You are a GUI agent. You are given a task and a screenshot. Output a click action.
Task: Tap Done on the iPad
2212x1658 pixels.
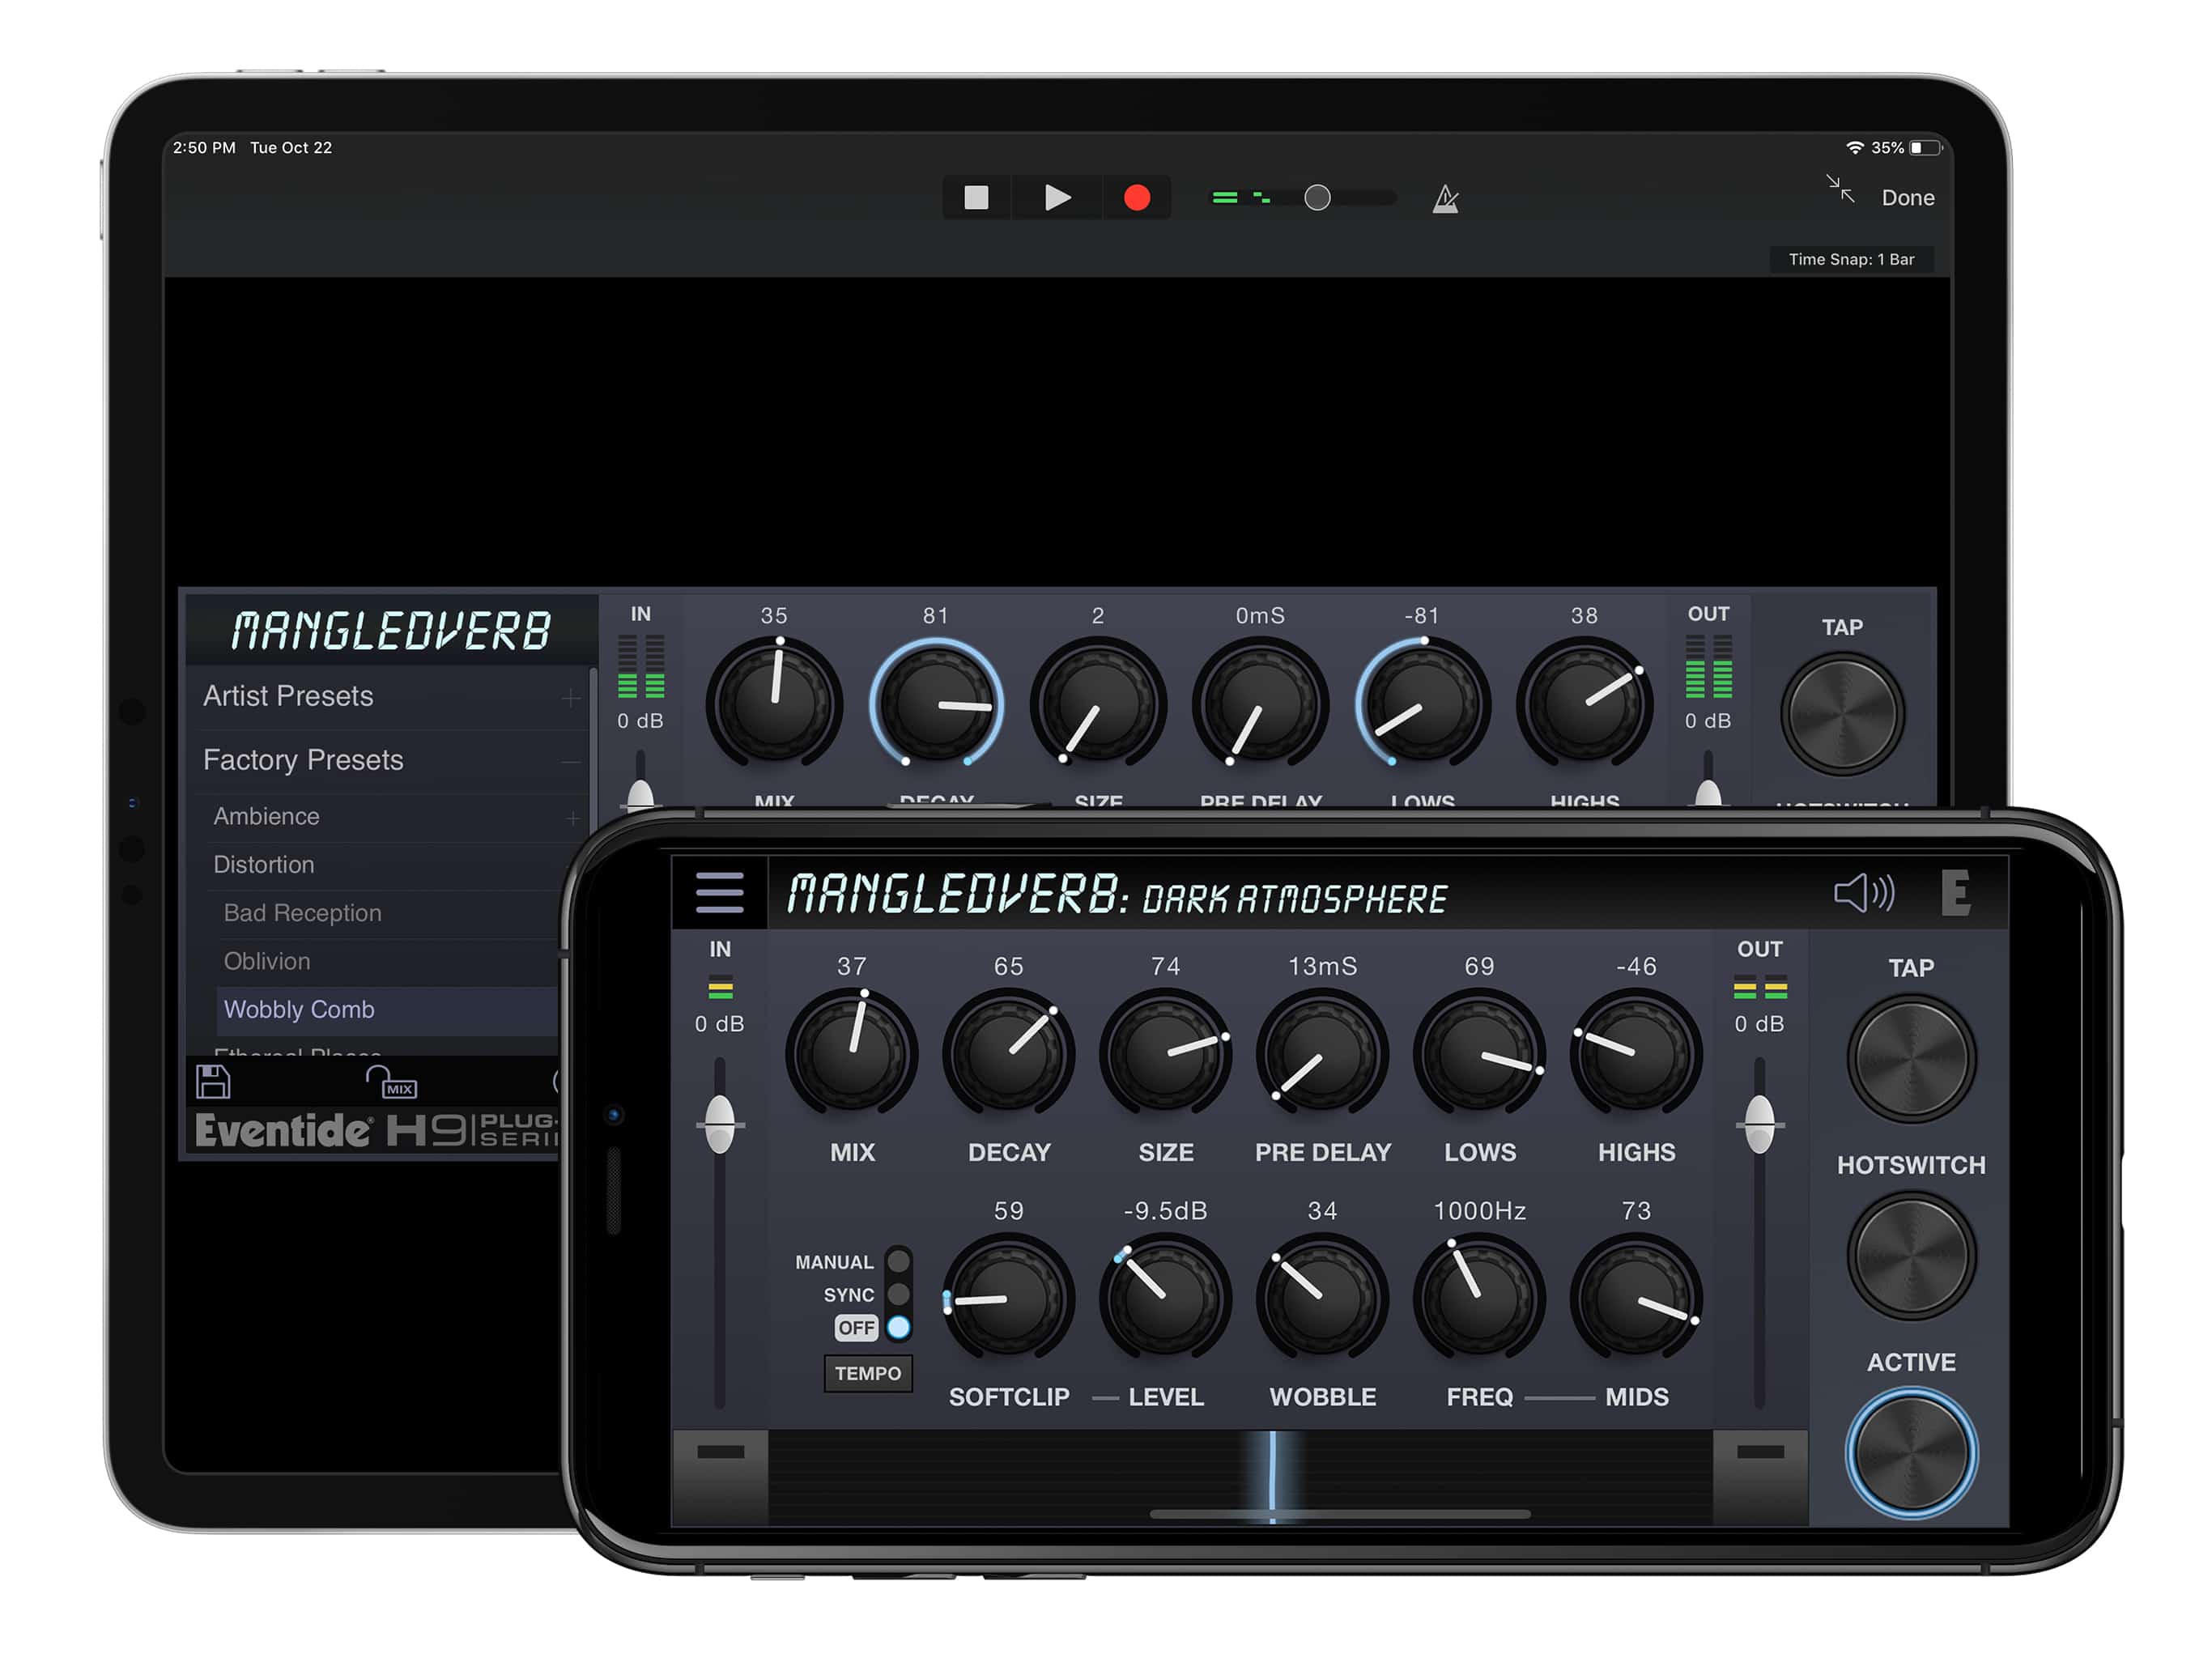pos(1908,198)
